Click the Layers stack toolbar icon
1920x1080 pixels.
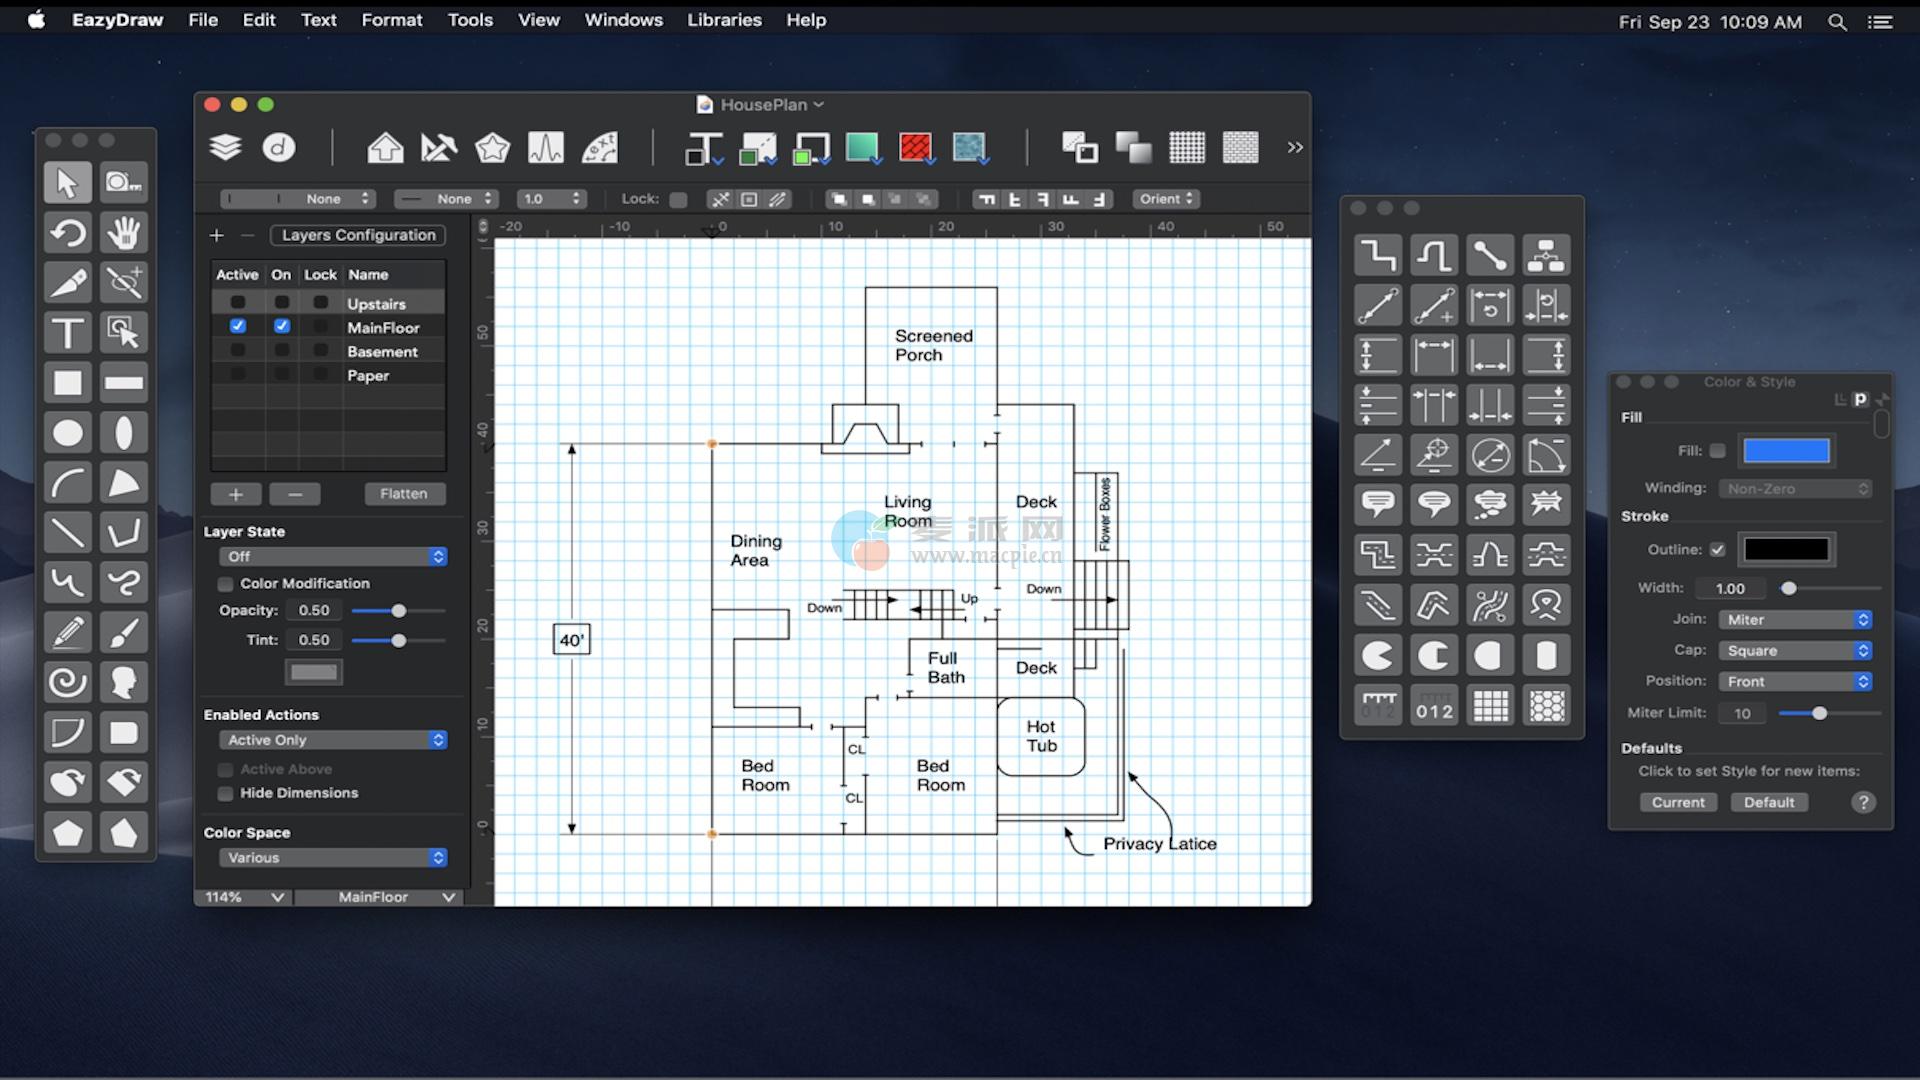226,147
